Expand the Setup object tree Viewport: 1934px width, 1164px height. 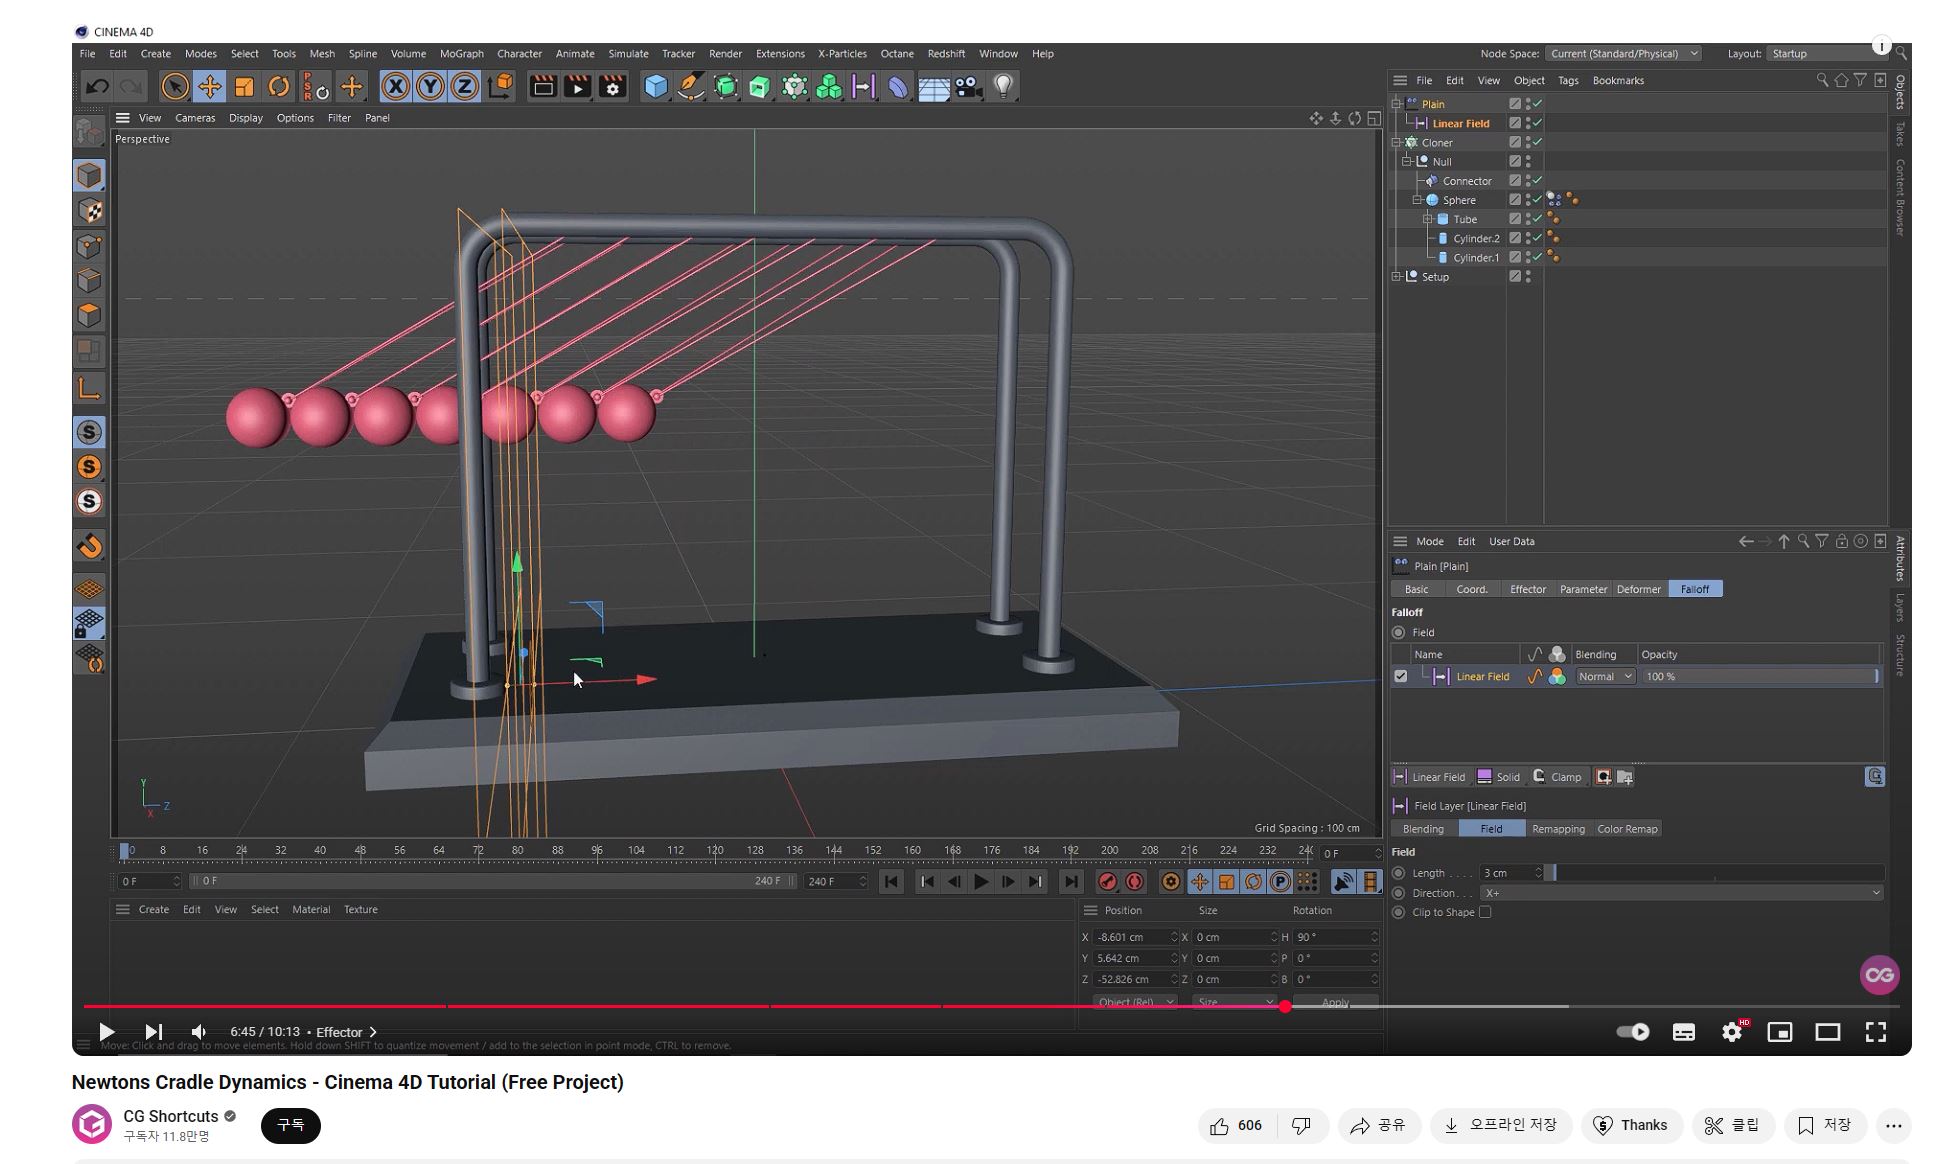pyautogui.click(x=1397, y=277)
